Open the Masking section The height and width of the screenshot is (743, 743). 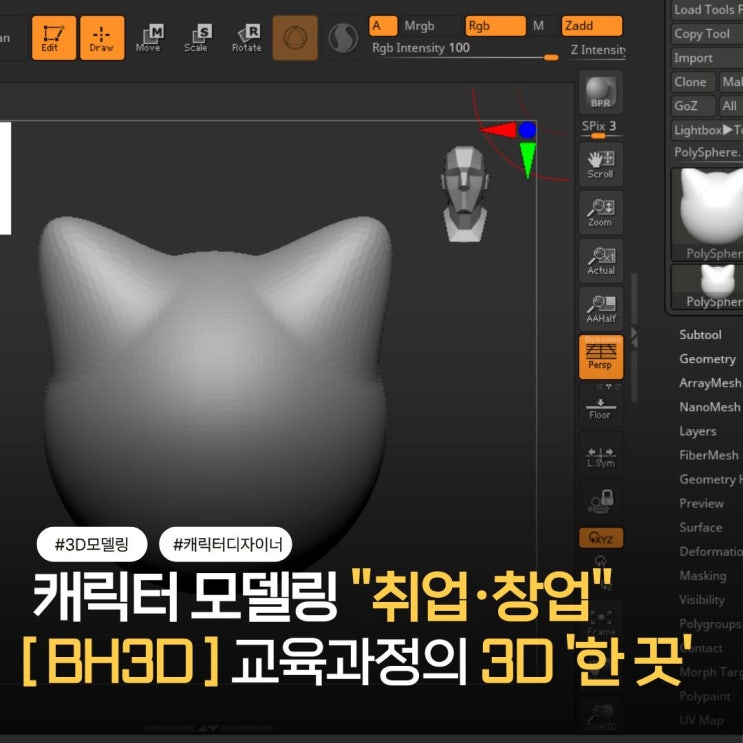click(x=703, y=576)
